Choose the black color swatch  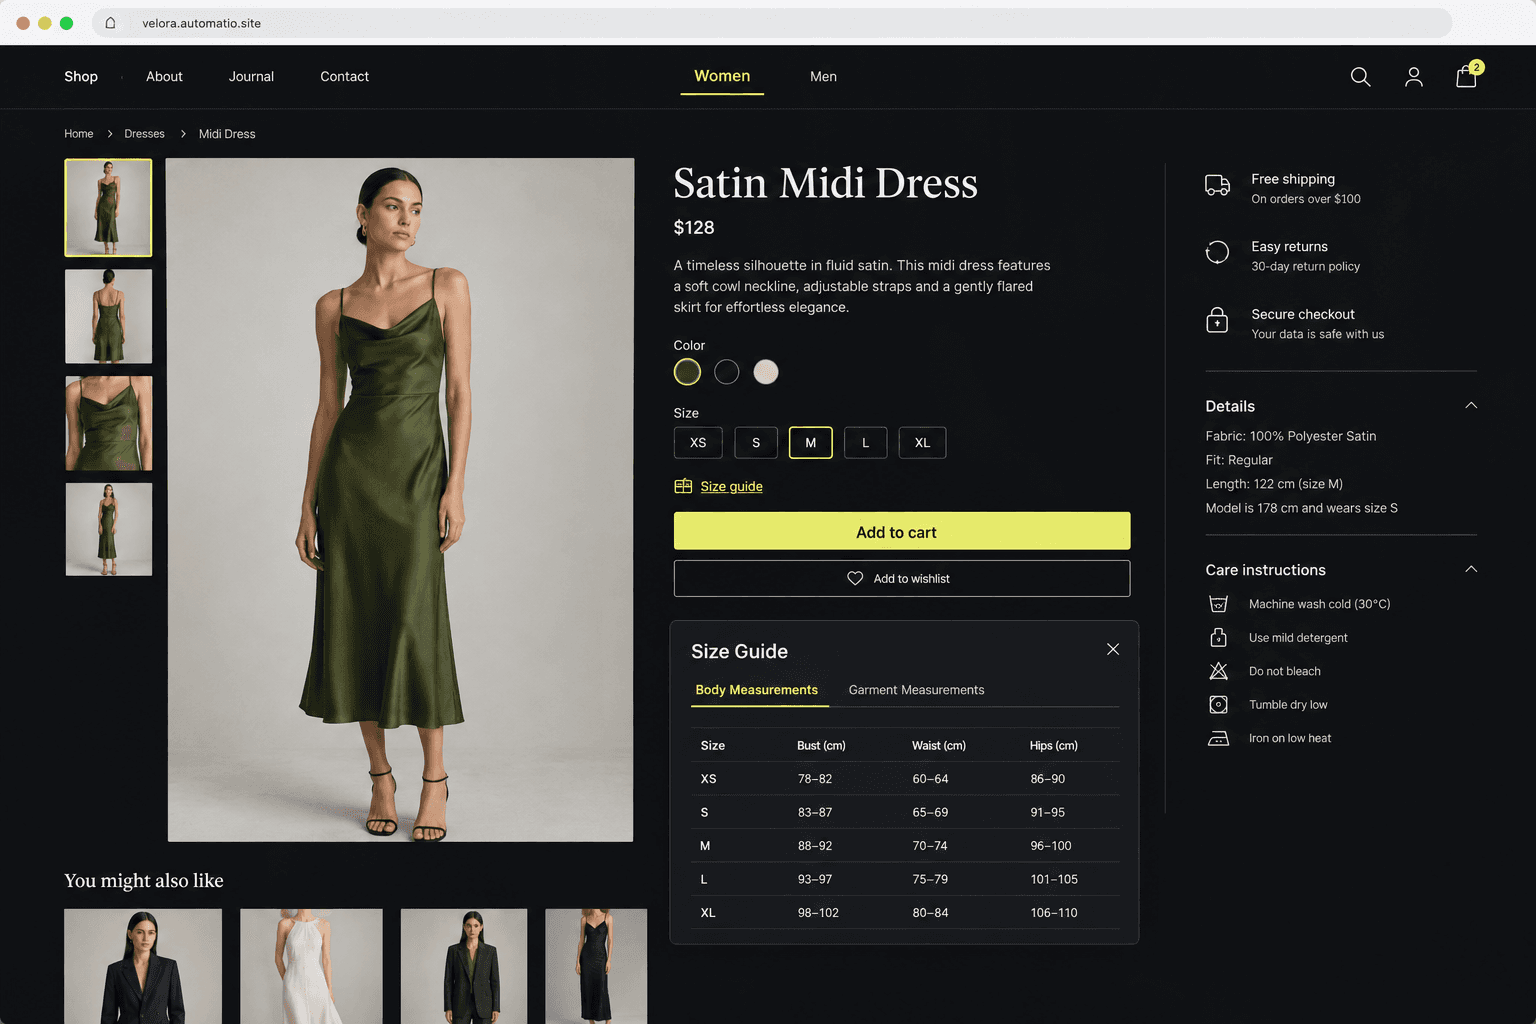click(727, 372)
